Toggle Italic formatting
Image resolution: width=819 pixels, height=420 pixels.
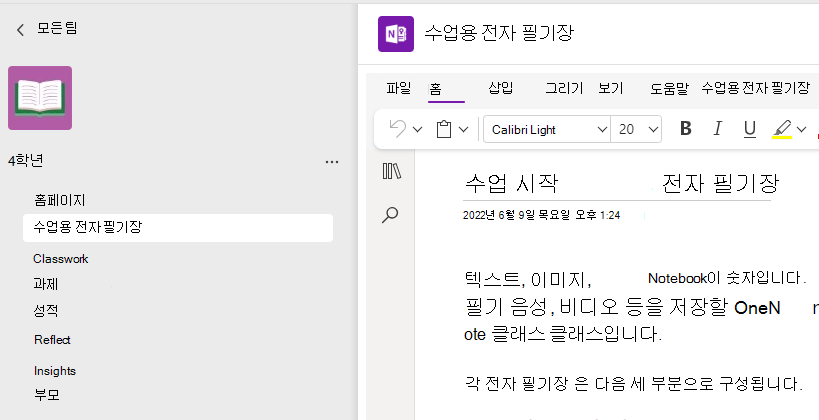tap(718, 129)
